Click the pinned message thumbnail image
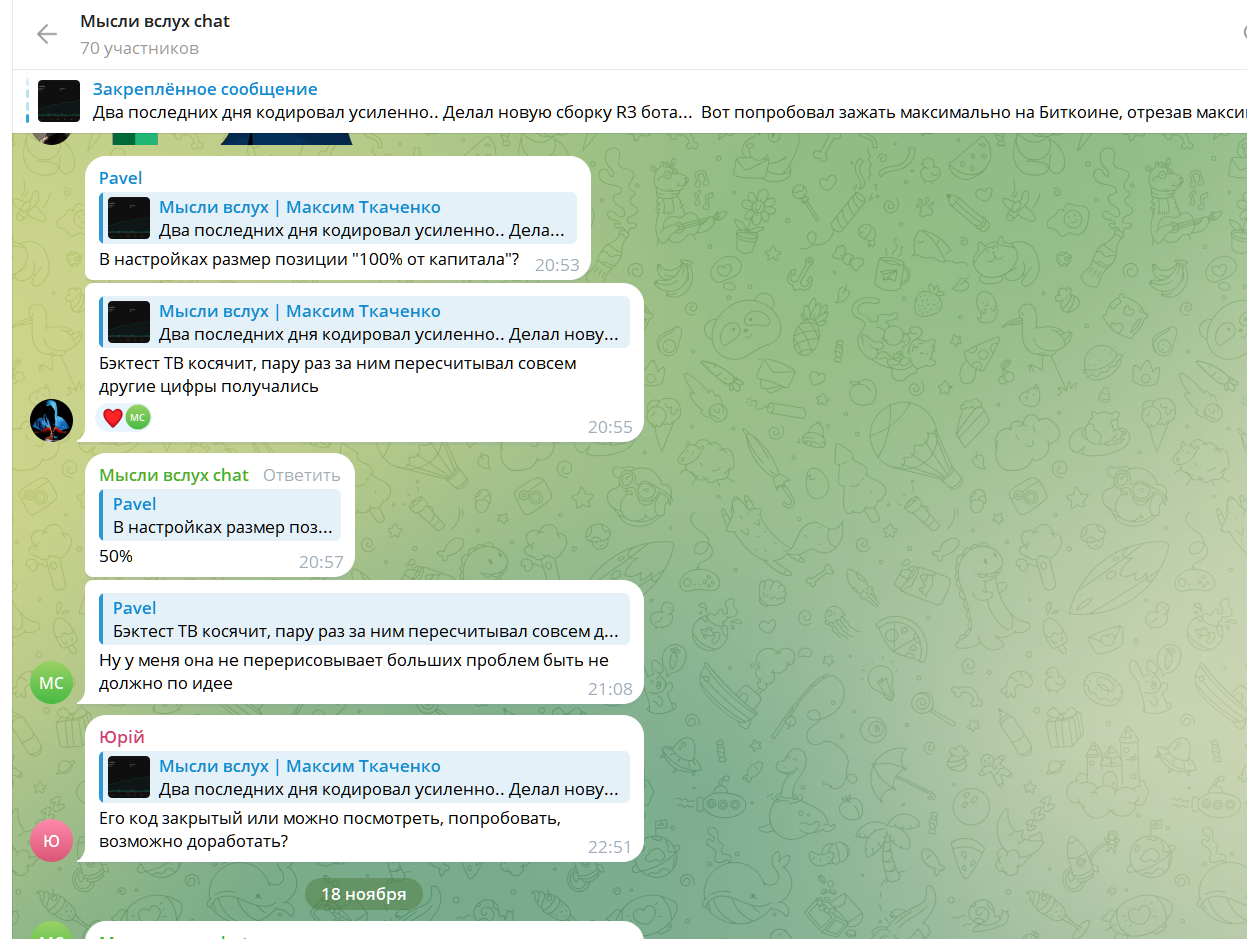The width and height of the screenshot is (1247, 939). pos(59,101)
